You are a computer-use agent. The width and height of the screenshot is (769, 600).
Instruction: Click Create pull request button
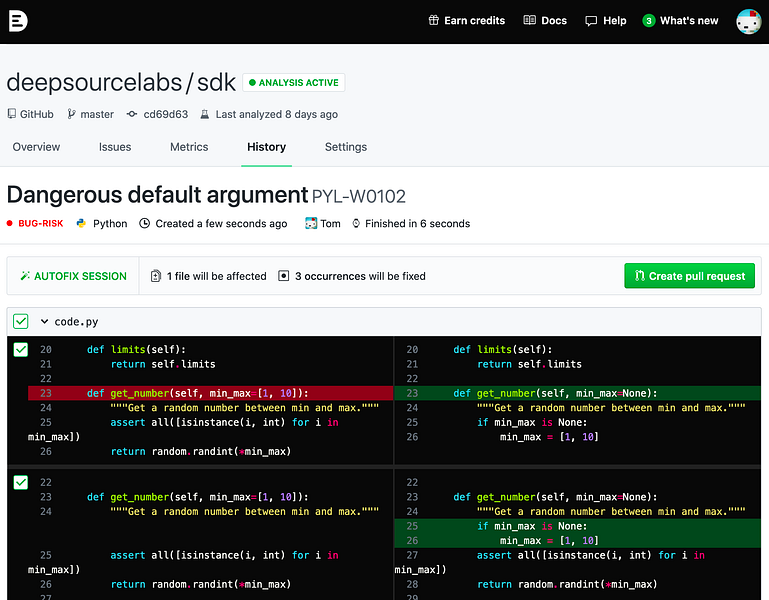tap(690, 276)
